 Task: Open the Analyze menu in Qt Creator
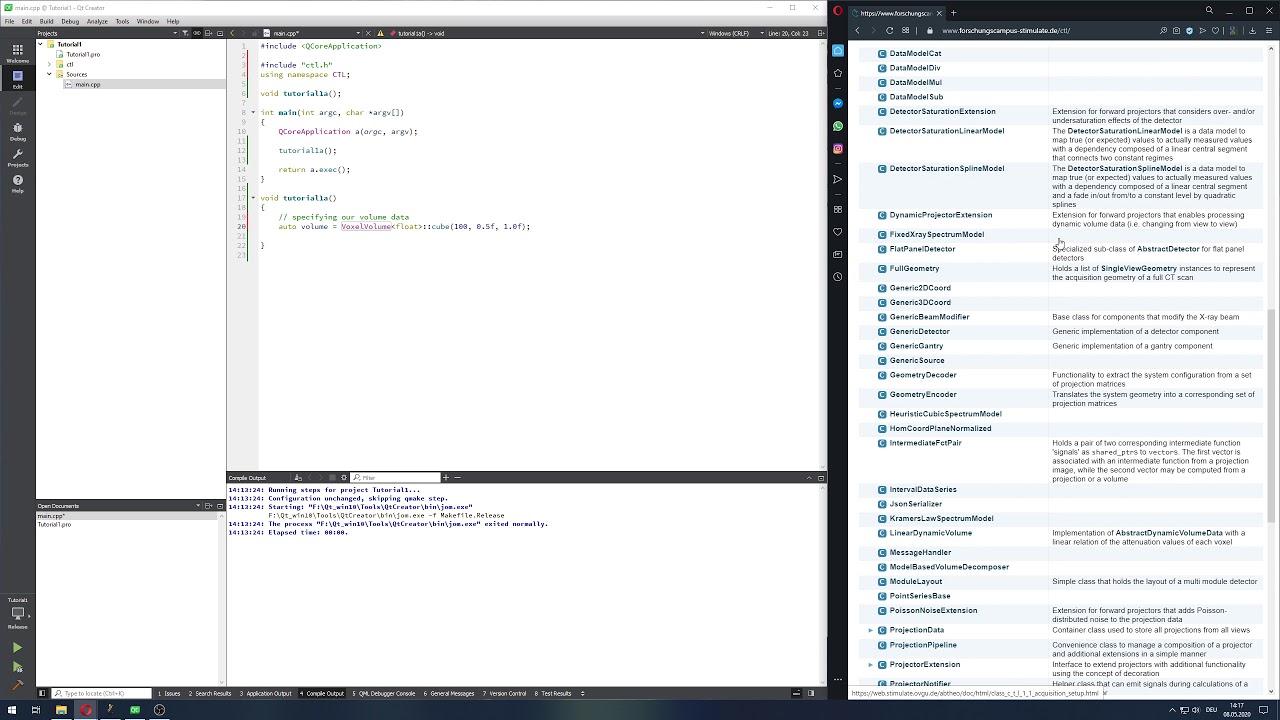click(x=97, y=21)
